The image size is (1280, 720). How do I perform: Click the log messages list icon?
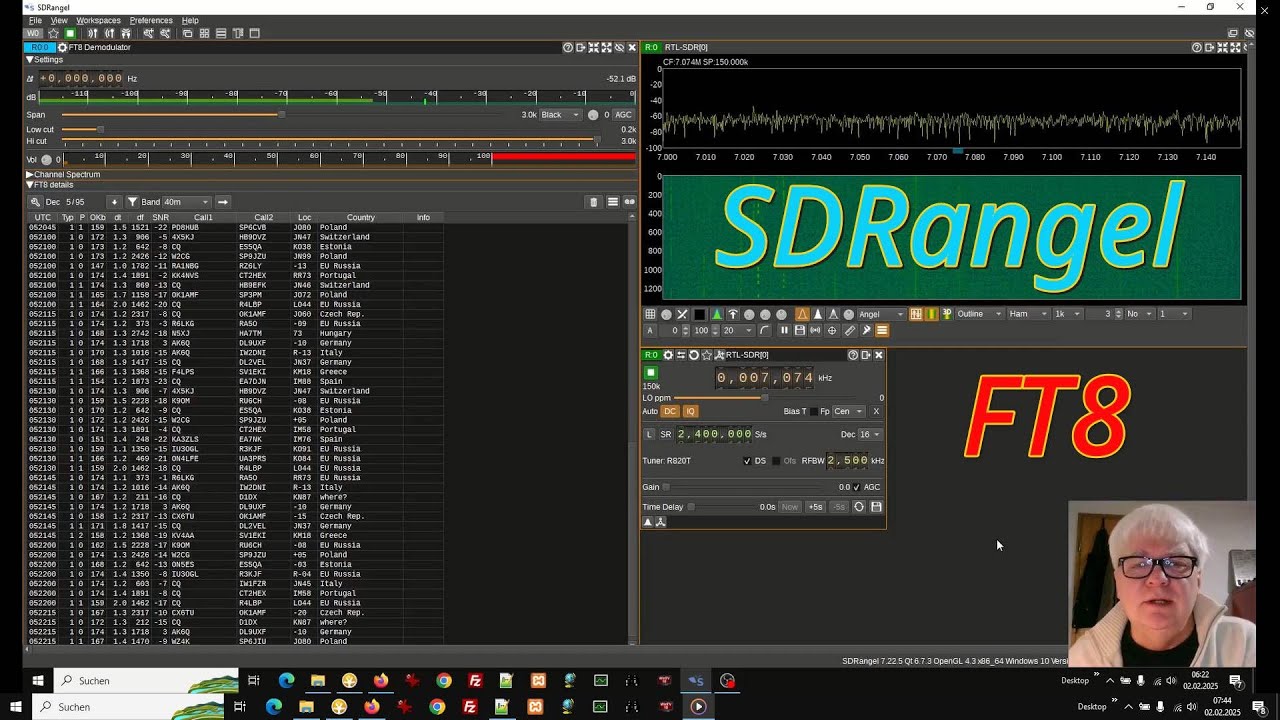click(612, 202)
